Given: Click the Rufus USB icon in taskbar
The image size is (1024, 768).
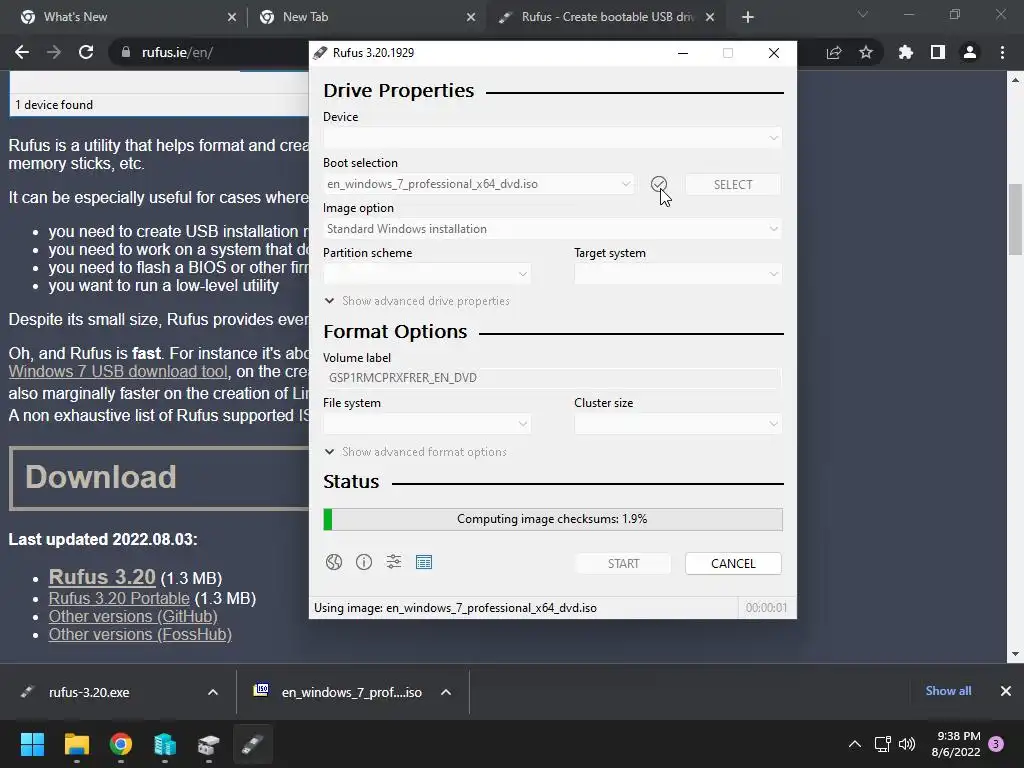Looking at the screenshot, I should 253,744.
